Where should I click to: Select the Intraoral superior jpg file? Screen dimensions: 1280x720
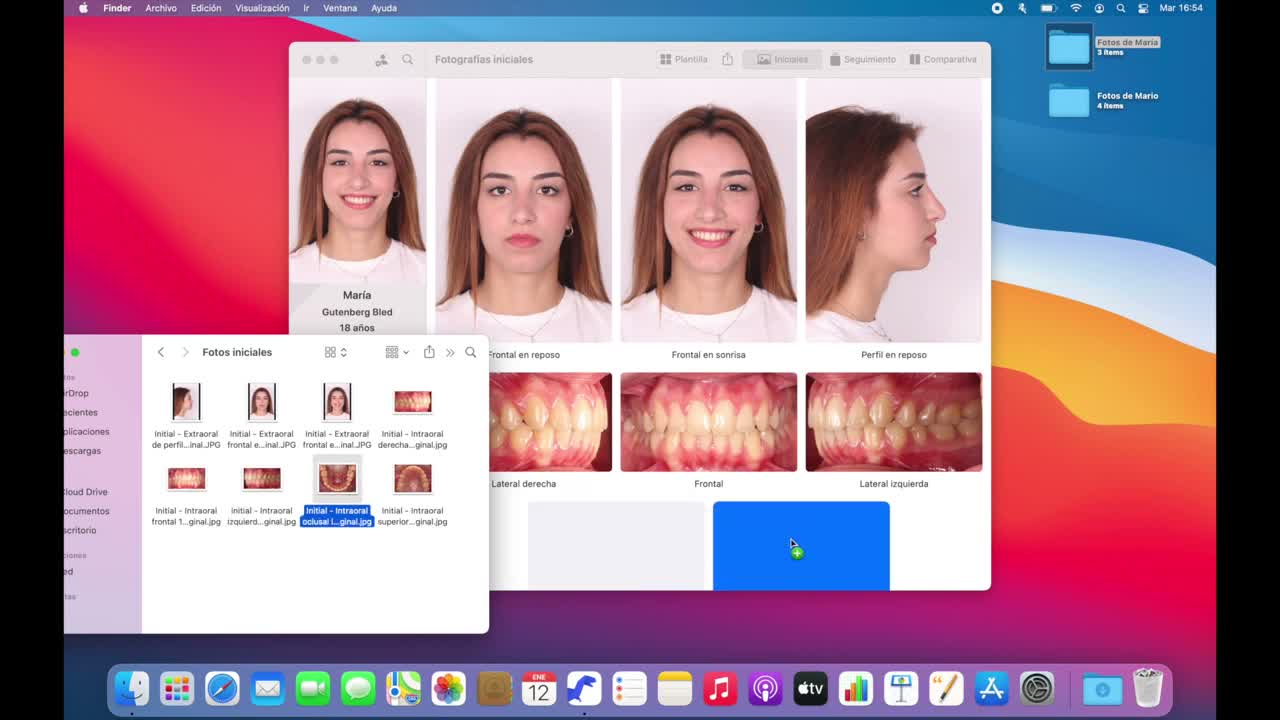pyautogui.click(x=412, y=493)
